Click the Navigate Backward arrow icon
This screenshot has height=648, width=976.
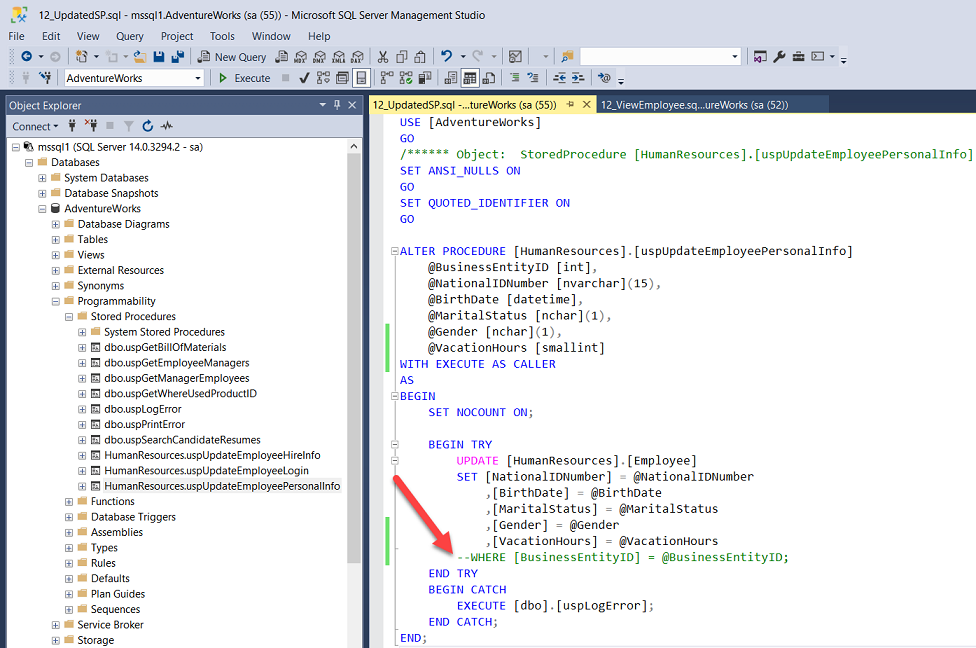(x=26, y=57)
